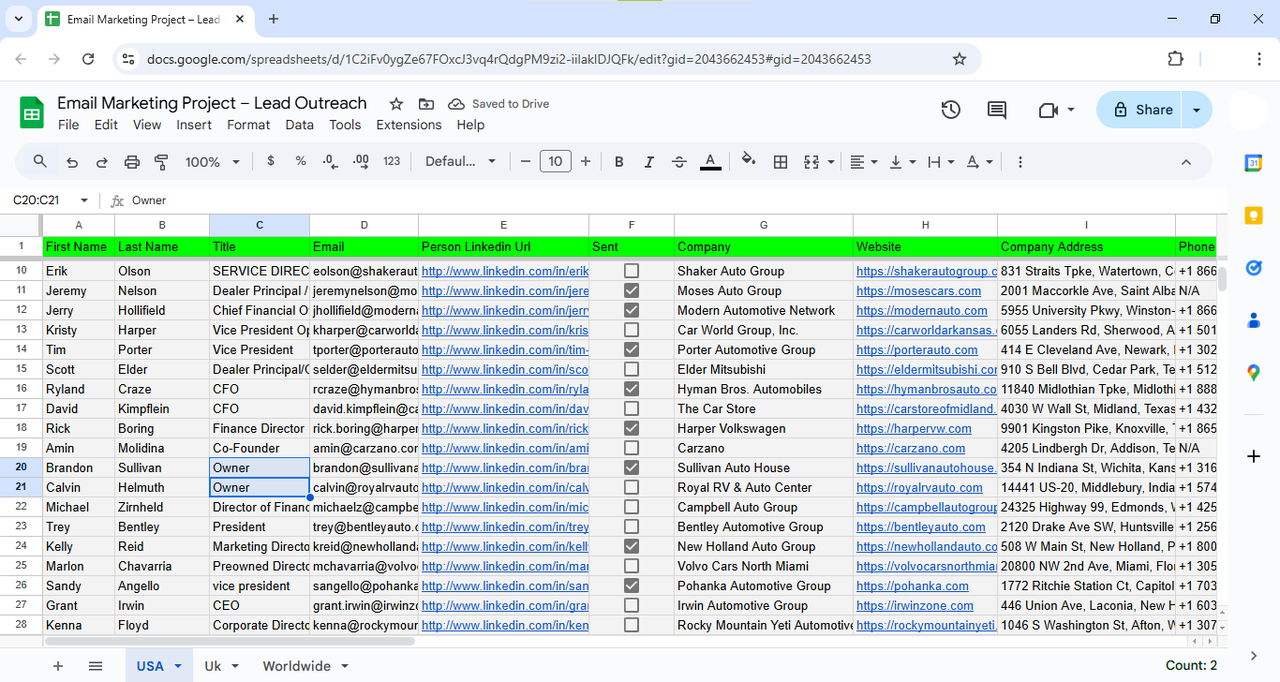Viewport: 1280px width, 682px height.
Task: Select the Paint format tool
Action: [x=161, y=161]
